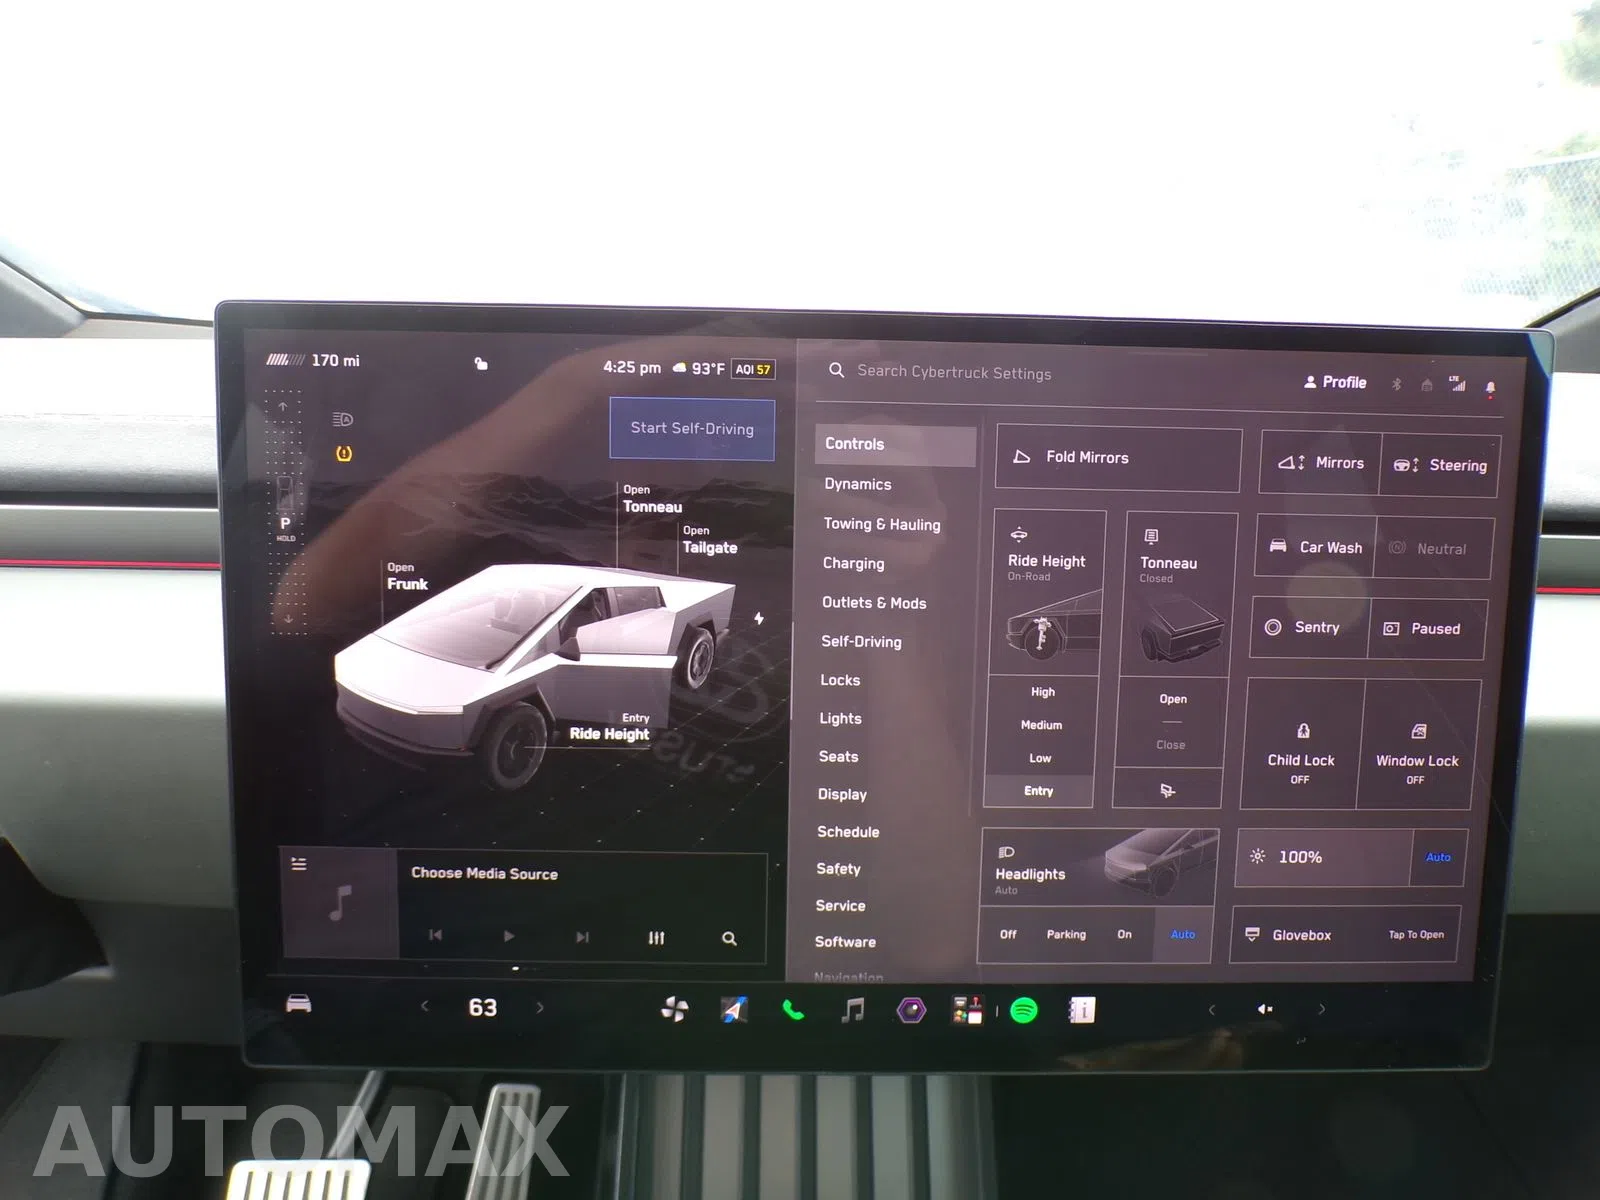Image resolution: width=1600 pixels, height=1200 pixels.
Task: Tap the unlocked padlock status icon
Action: click(481, 364)
